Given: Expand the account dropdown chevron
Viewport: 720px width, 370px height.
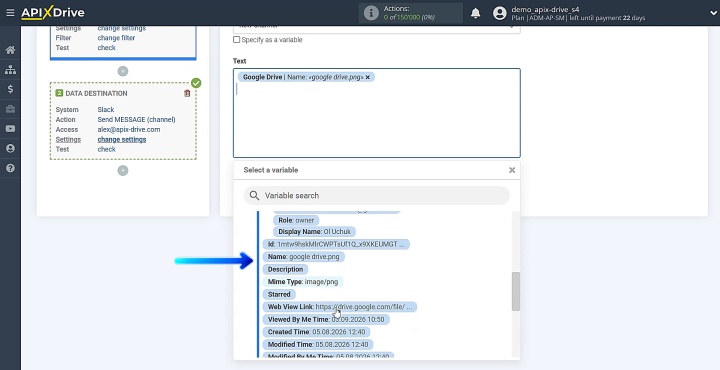Looking at the screenshot, I should (x=713, y=13).
